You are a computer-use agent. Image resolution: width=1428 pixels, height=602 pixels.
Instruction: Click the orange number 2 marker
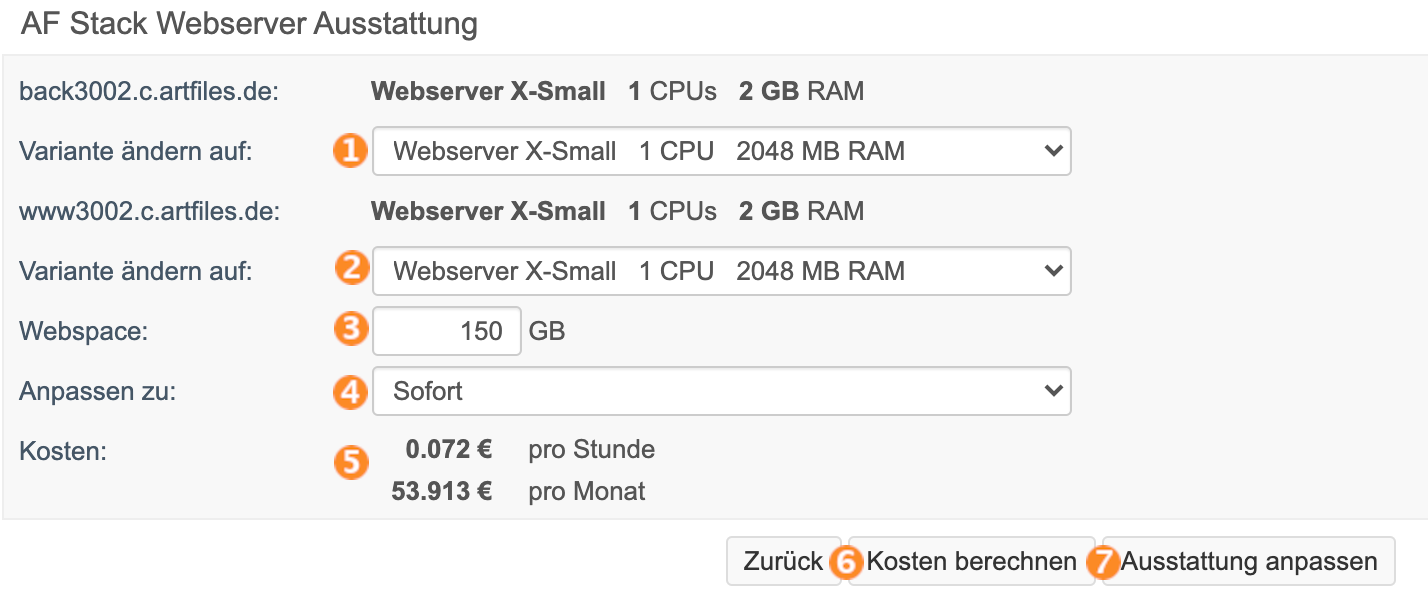pos(350,268)
